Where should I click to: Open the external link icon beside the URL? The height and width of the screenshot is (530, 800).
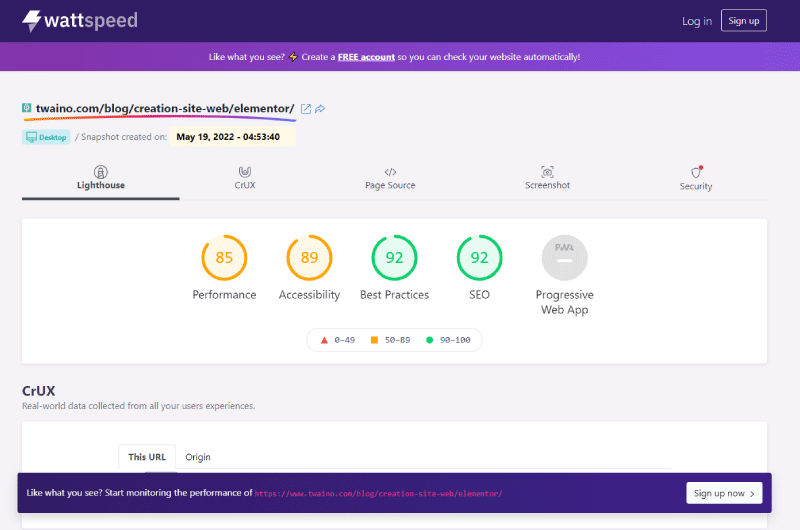point(306,109)
